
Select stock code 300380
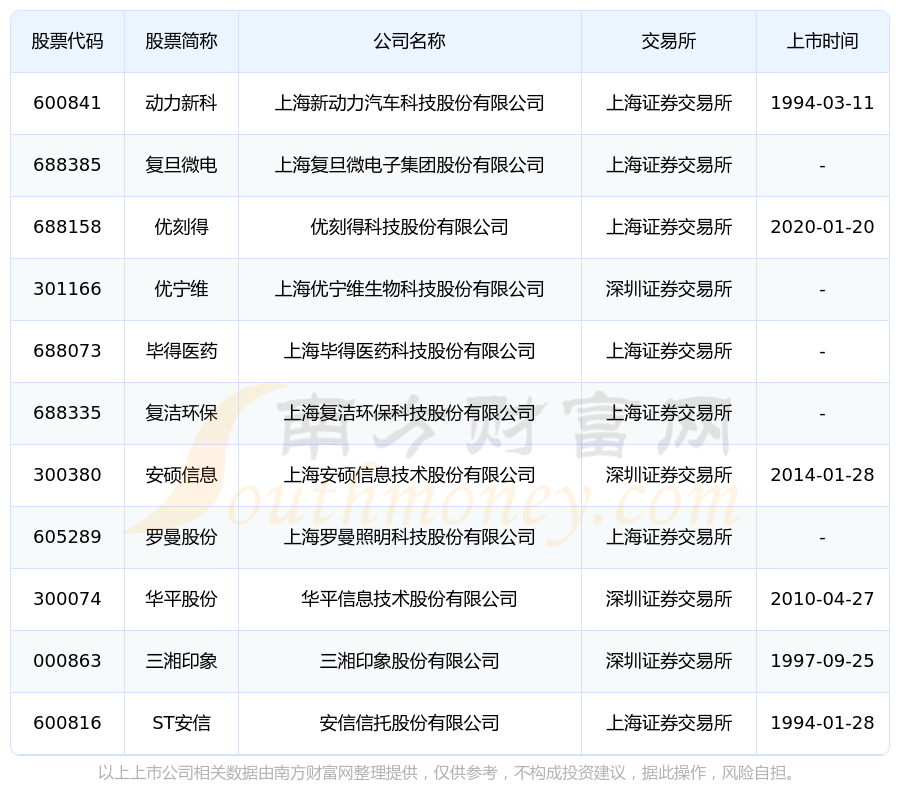pyautogui.click(x=67, y=475)
